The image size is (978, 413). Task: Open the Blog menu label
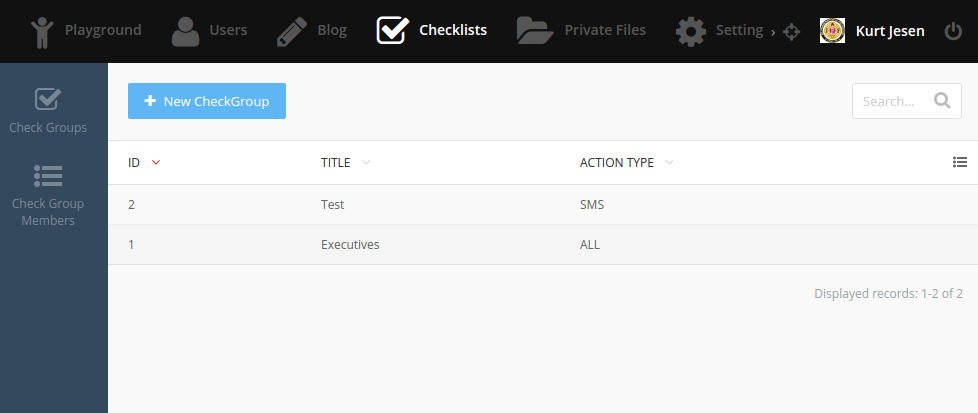tap(332, 30)
